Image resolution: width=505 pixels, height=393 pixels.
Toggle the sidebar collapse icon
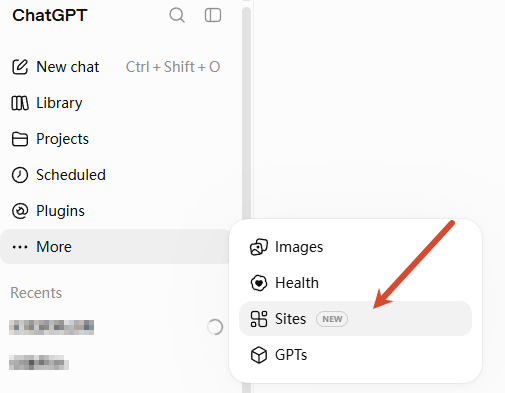(213, 15)
